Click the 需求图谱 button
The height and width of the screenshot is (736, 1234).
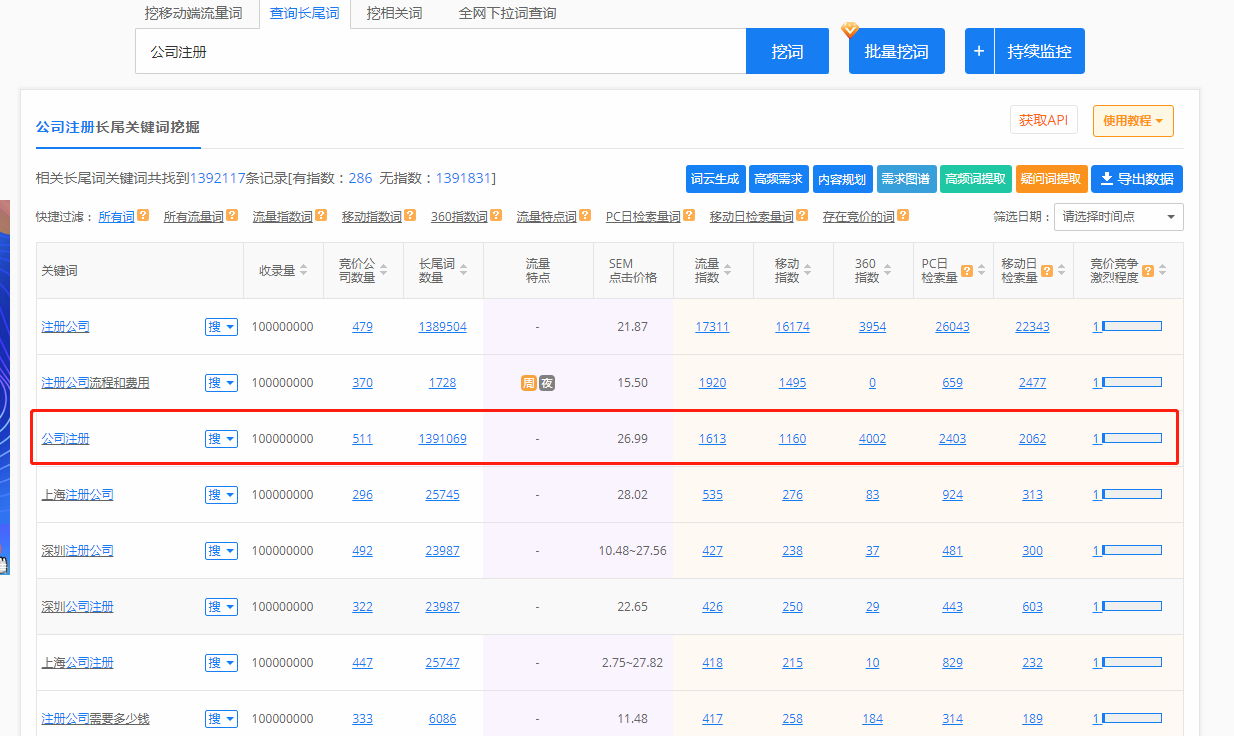(905, 179)
